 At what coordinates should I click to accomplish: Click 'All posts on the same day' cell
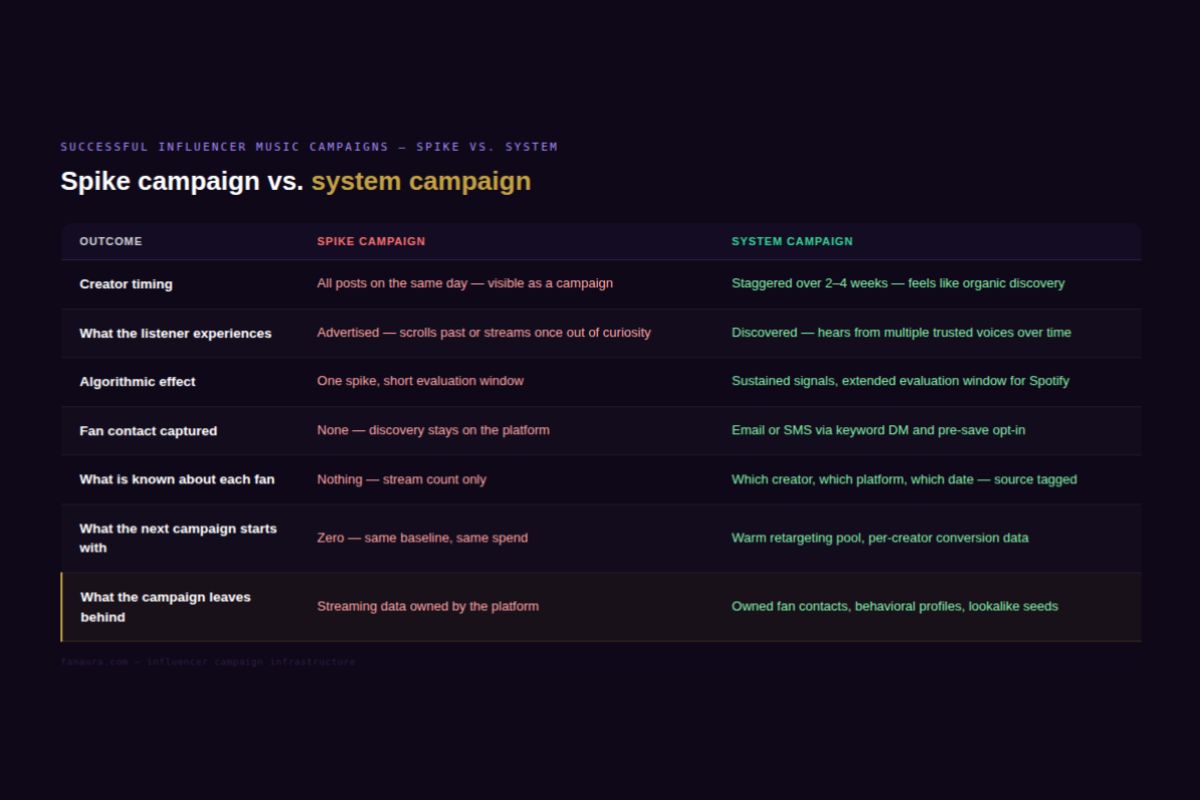tap(465, 283)
